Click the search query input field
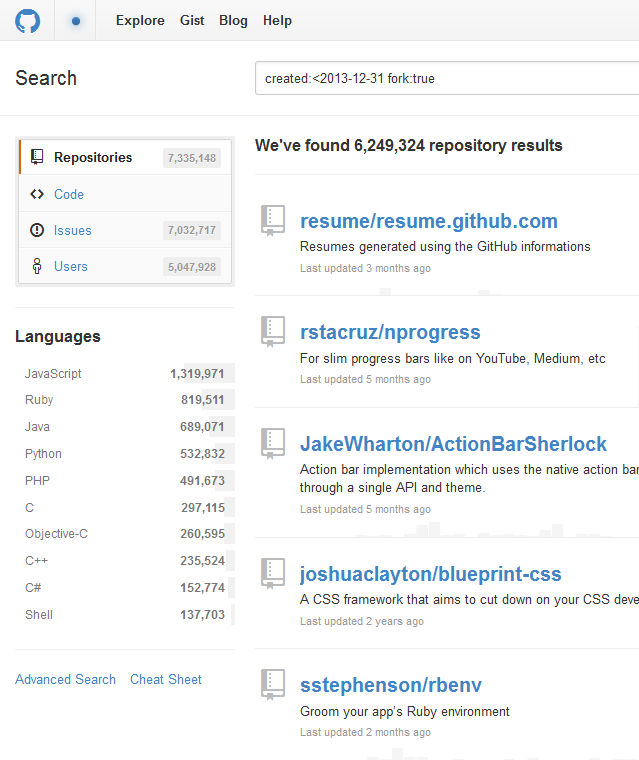The height and width of the screenshot is (760, 639). tap(446, 78)
